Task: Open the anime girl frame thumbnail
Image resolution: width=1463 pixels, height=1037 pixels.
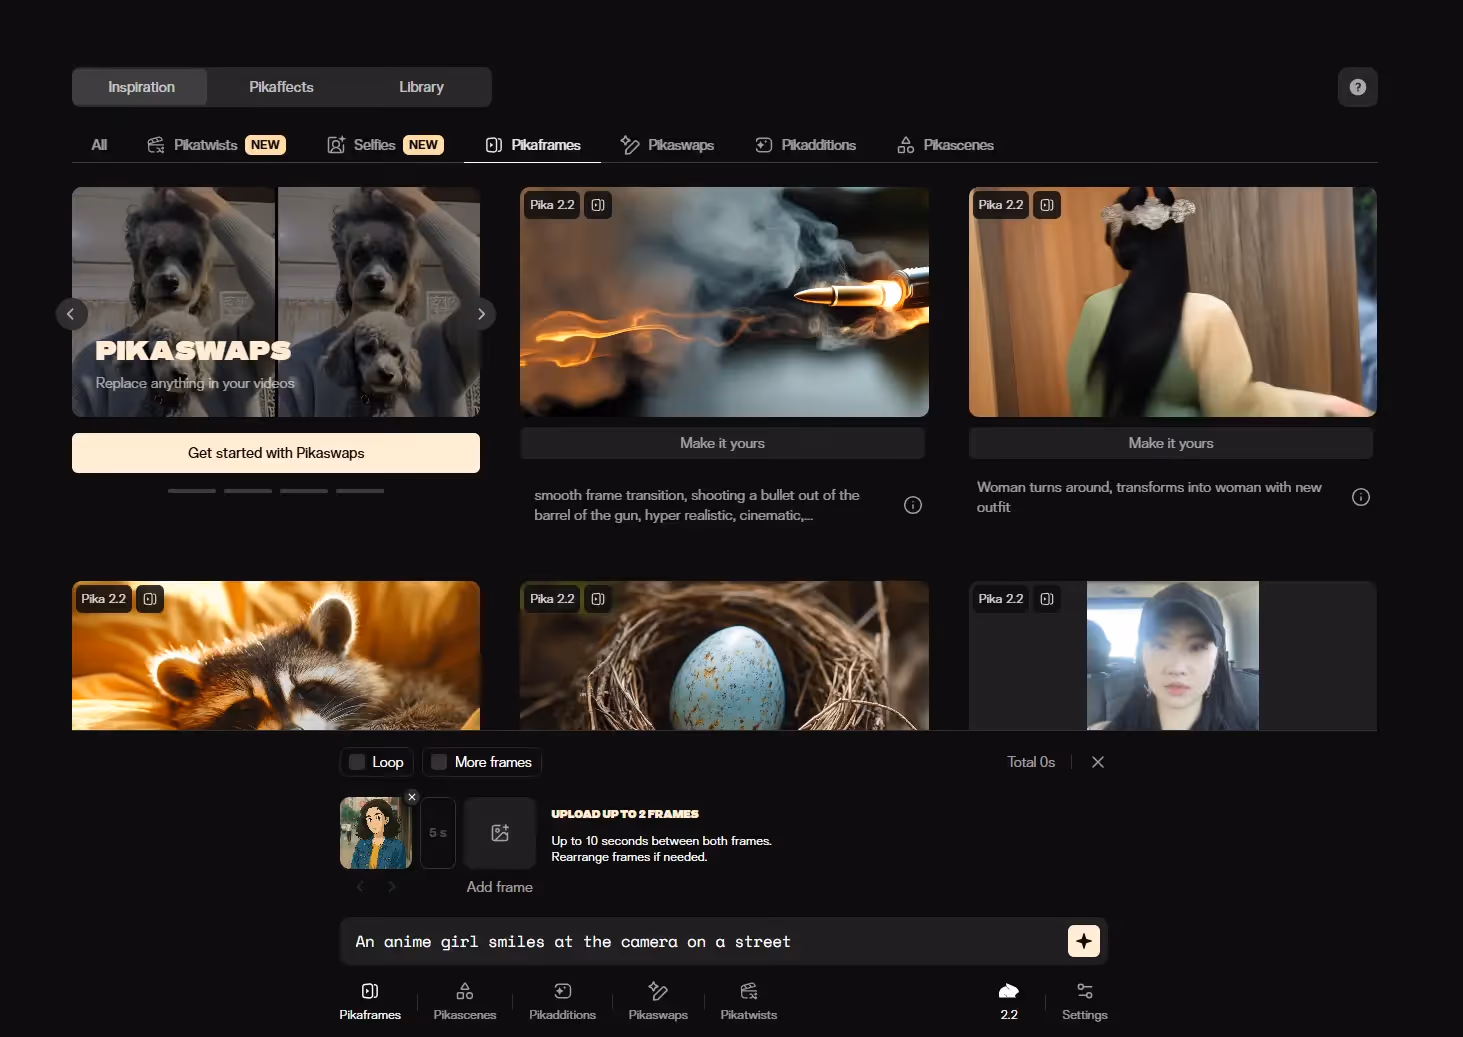Action: click(376, 833)
